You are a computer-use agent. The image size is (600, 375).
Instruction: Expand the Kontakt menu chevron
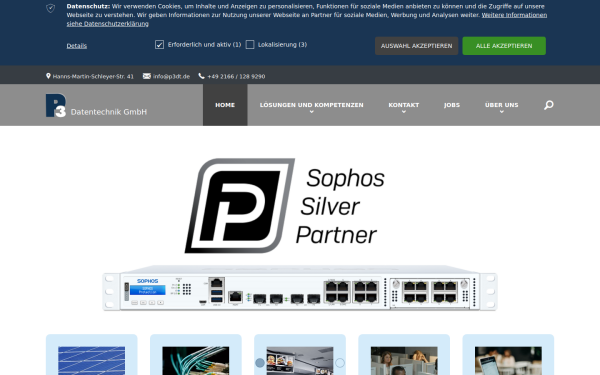pyautogui.click(x=404, y=112)
